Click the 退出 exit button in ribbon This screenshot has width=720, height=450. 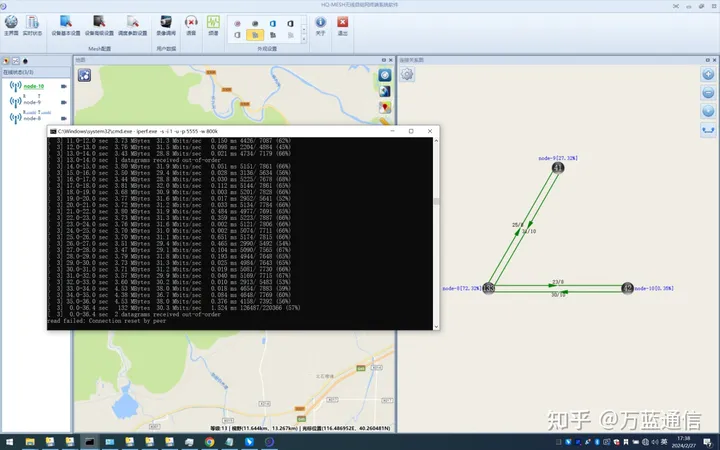tap(343, 24)
